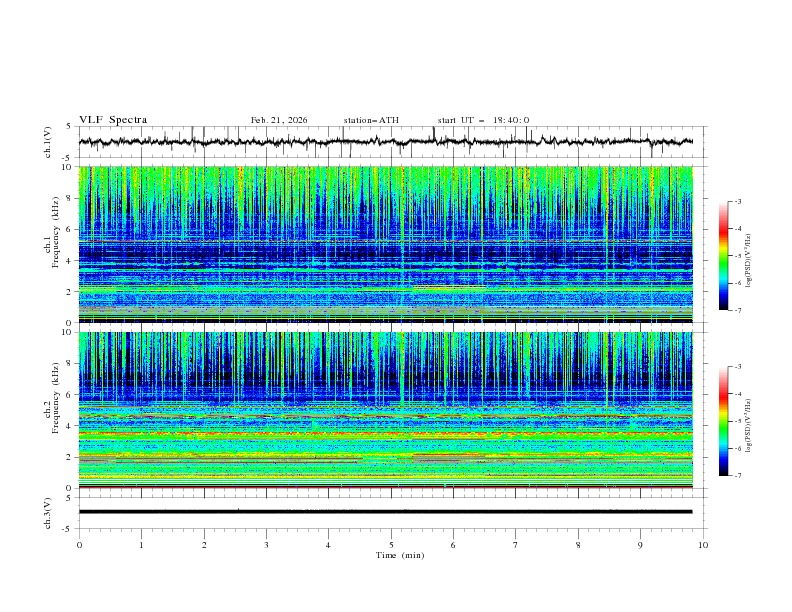The width and height of the screenshot is (792, 612).
Task: Click time axis tick label "2"
Action: click(x=204, y=545)
